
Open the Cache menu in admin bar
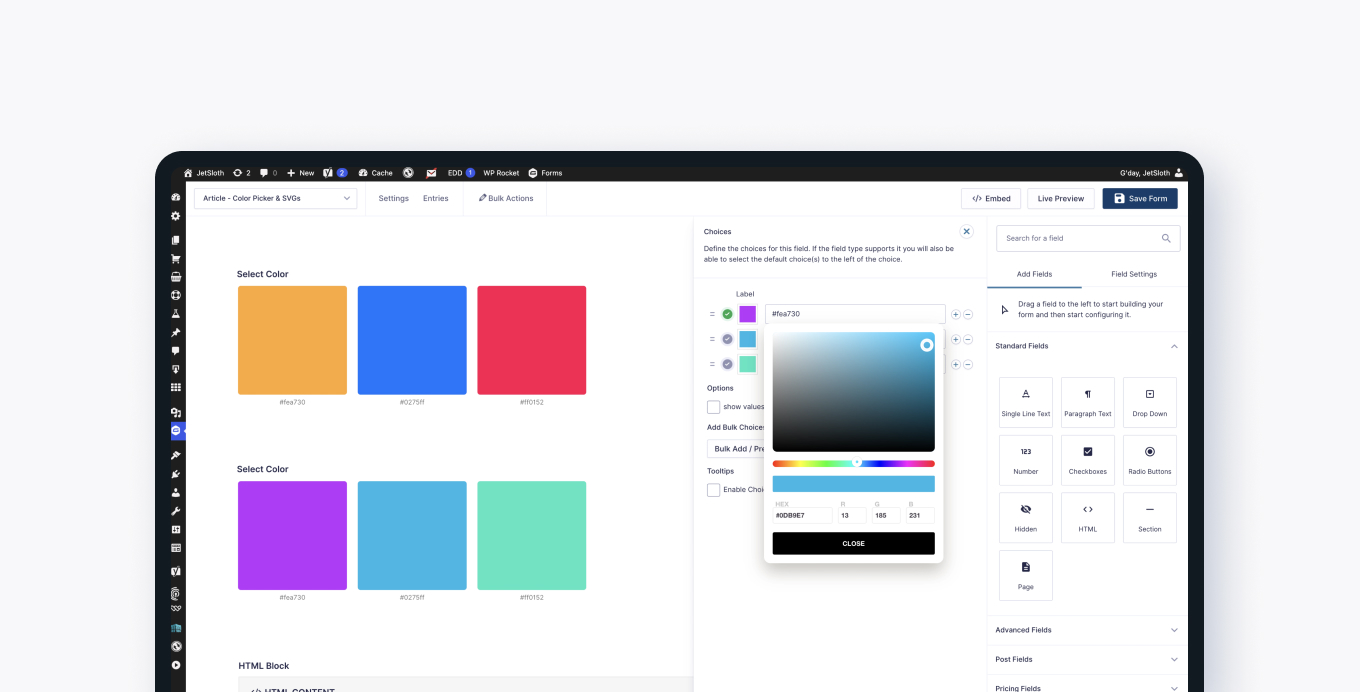coord(375,173)
